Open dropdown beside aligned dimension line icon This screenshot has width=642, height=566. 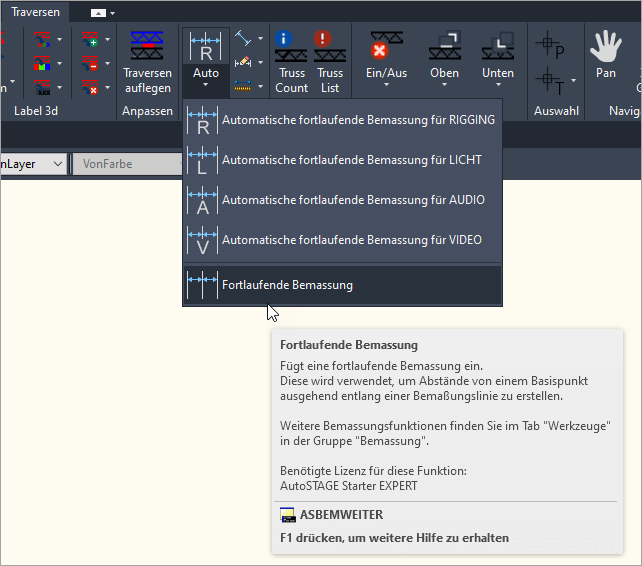(260, 38)
